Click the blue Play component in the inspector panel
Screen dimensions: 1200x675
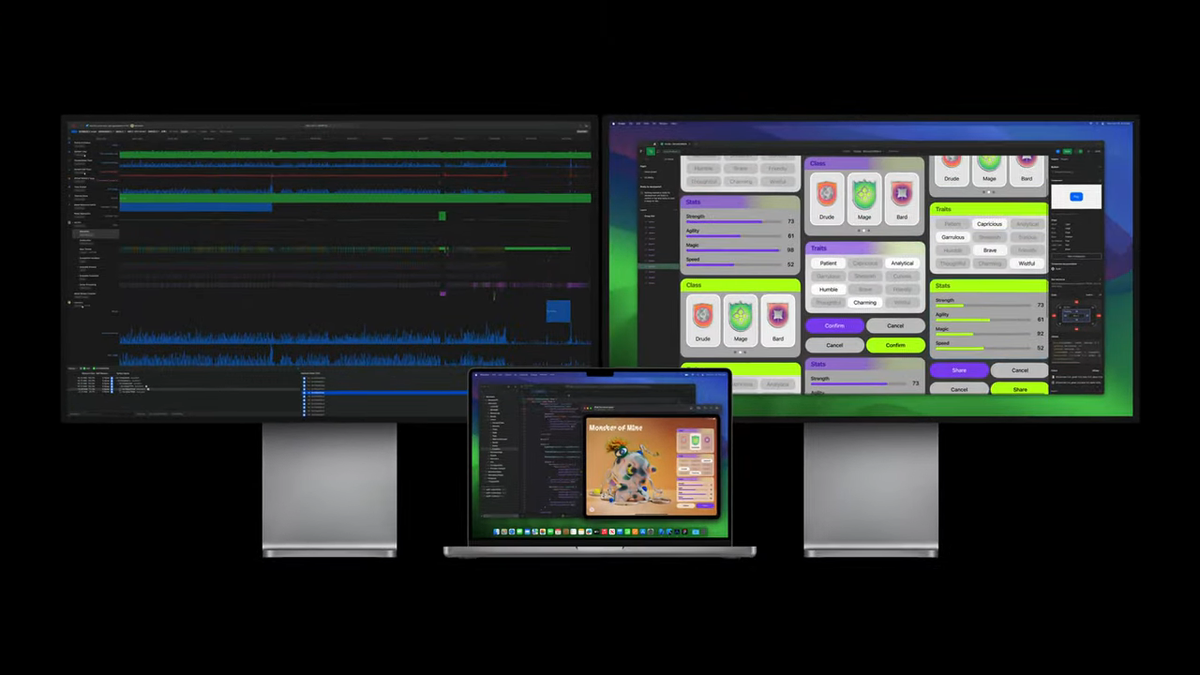pos(1075,197)
